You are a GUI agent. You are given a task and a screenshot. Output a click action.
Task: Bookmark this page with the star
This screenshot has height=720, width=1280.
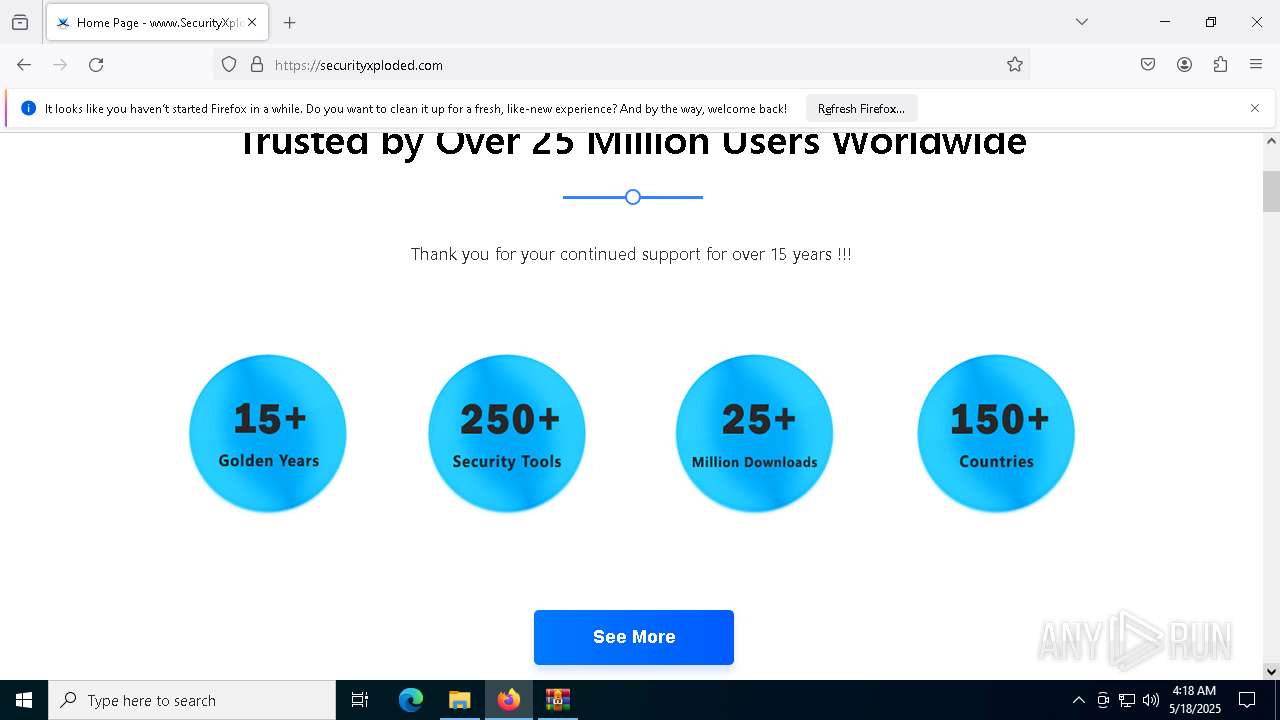1015,65
